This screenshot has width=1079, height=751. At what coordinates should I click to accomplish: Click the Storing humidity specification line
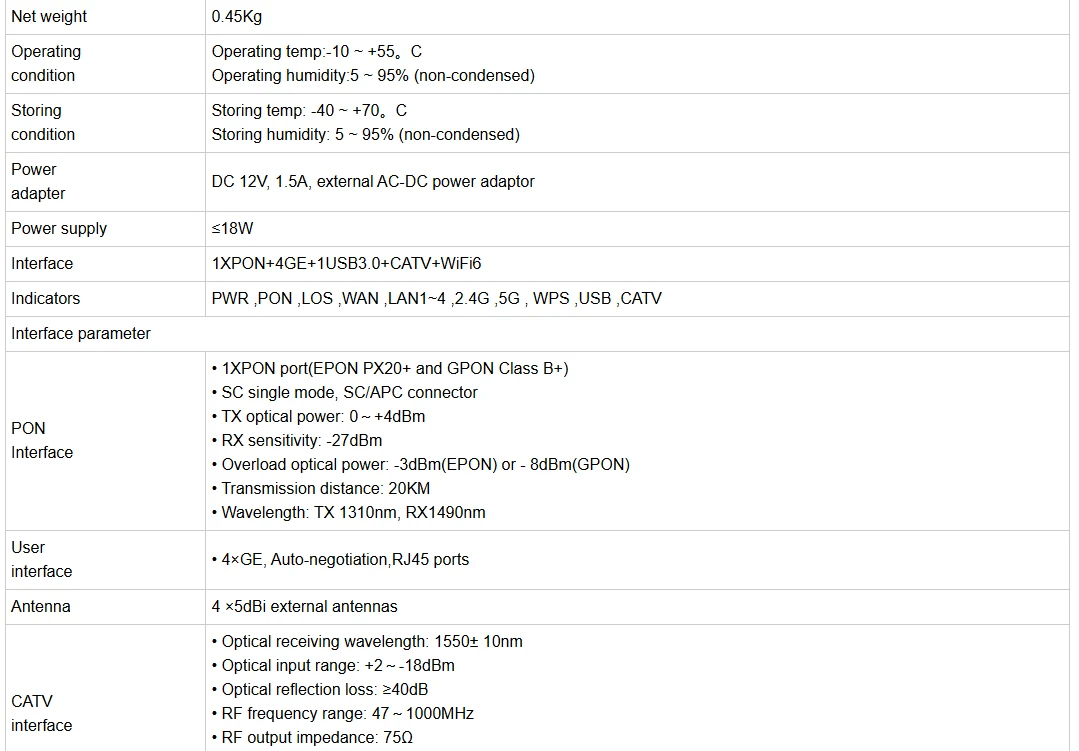(365, 135)
